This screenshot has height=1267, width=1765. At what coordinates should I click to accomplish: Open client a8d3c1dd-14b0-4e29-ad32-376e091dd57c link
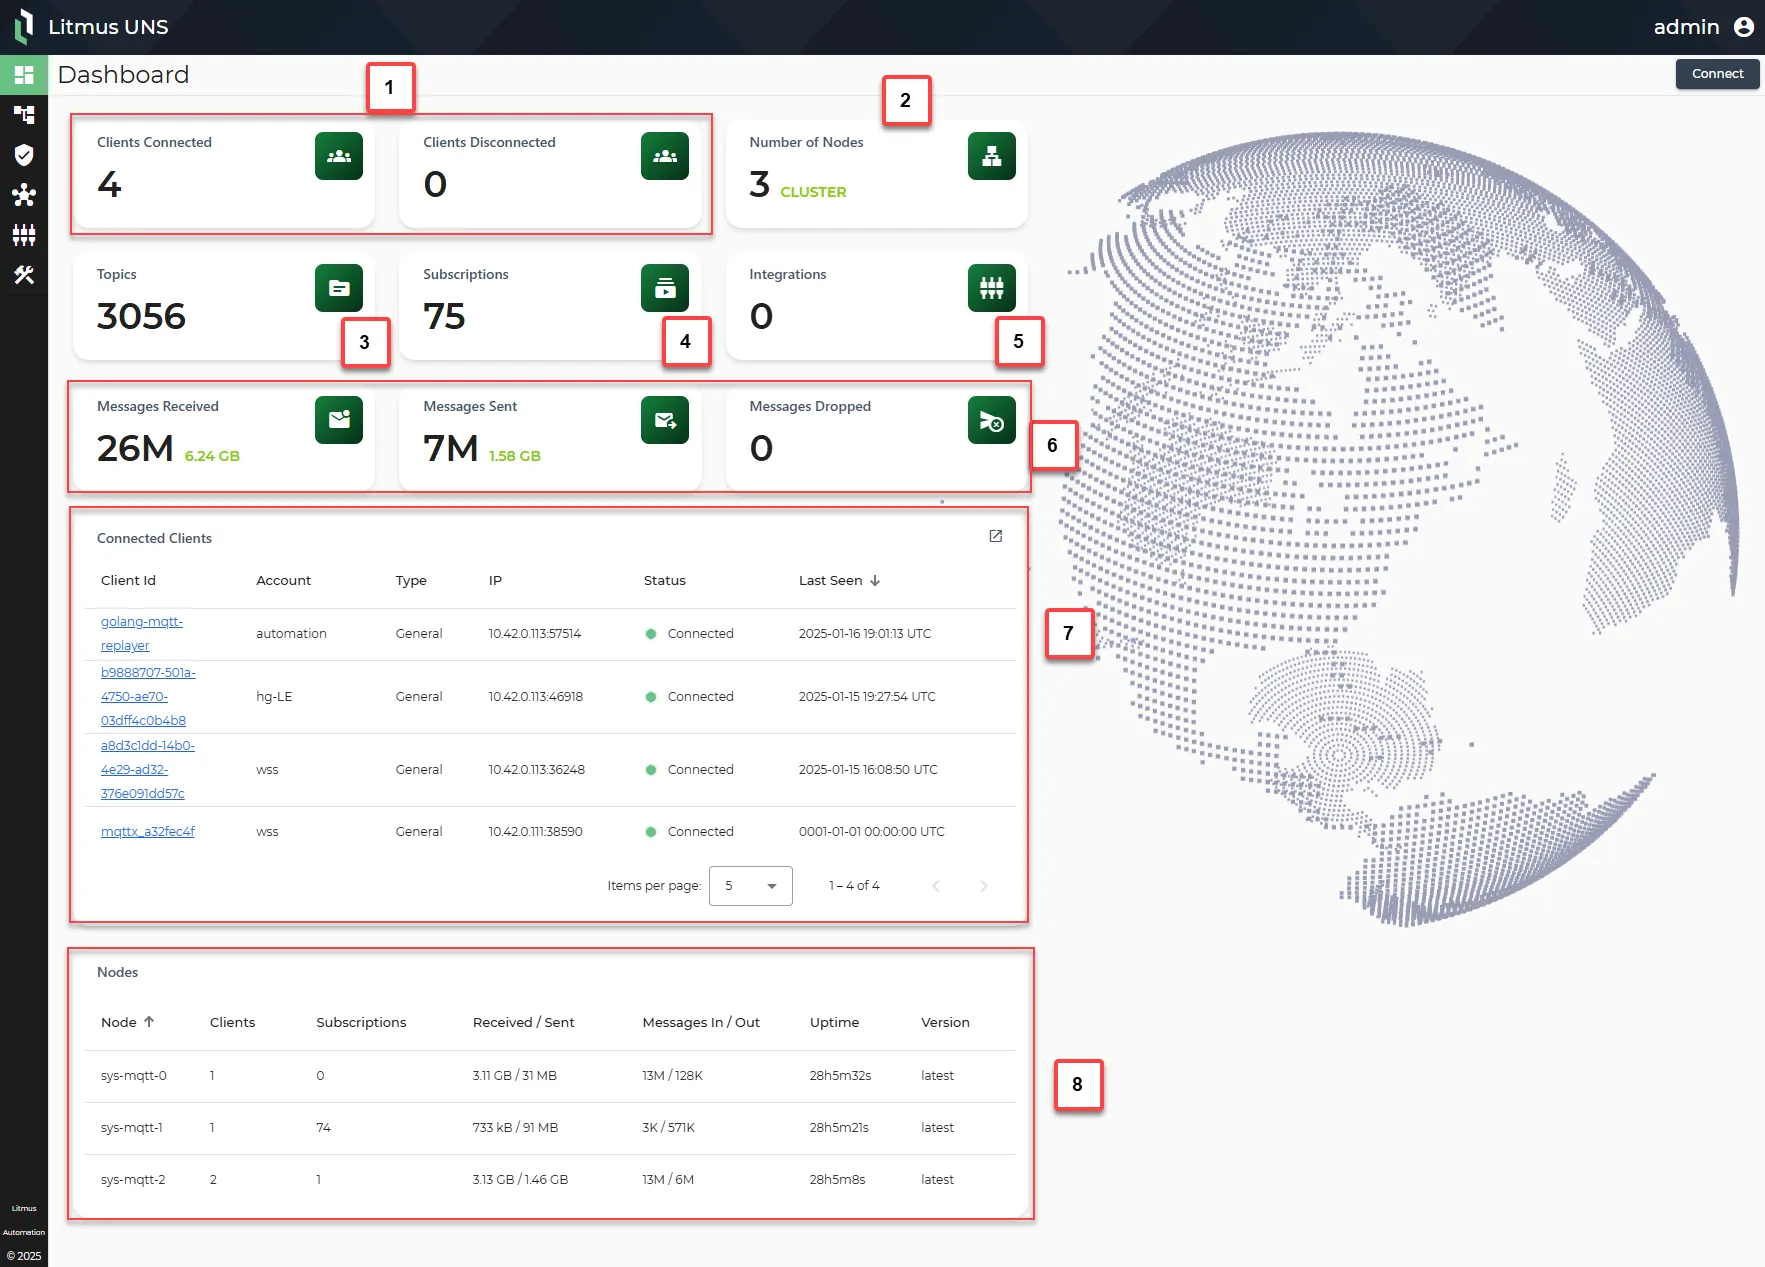click(148, 770)
